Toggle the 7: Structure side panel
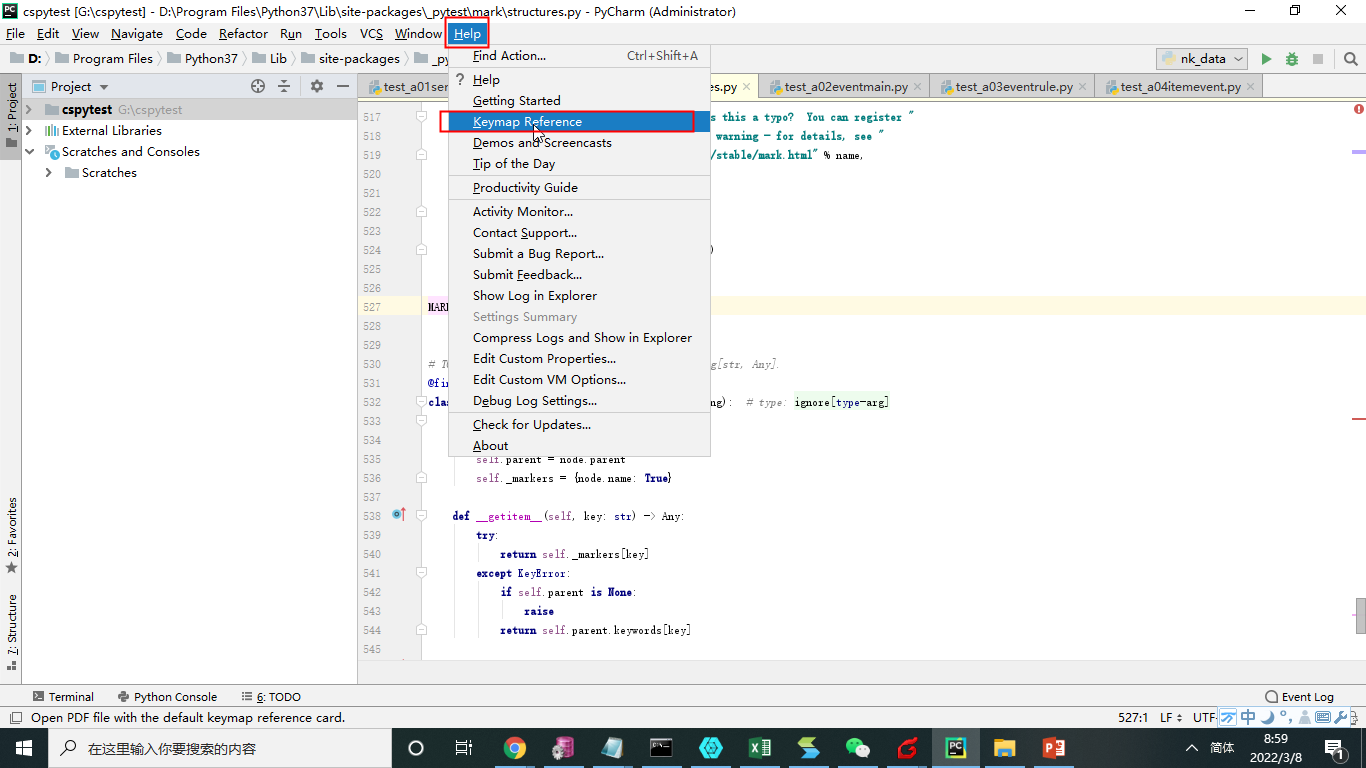Viewport: 1366px width, 768px height. [x=12, y=625]
